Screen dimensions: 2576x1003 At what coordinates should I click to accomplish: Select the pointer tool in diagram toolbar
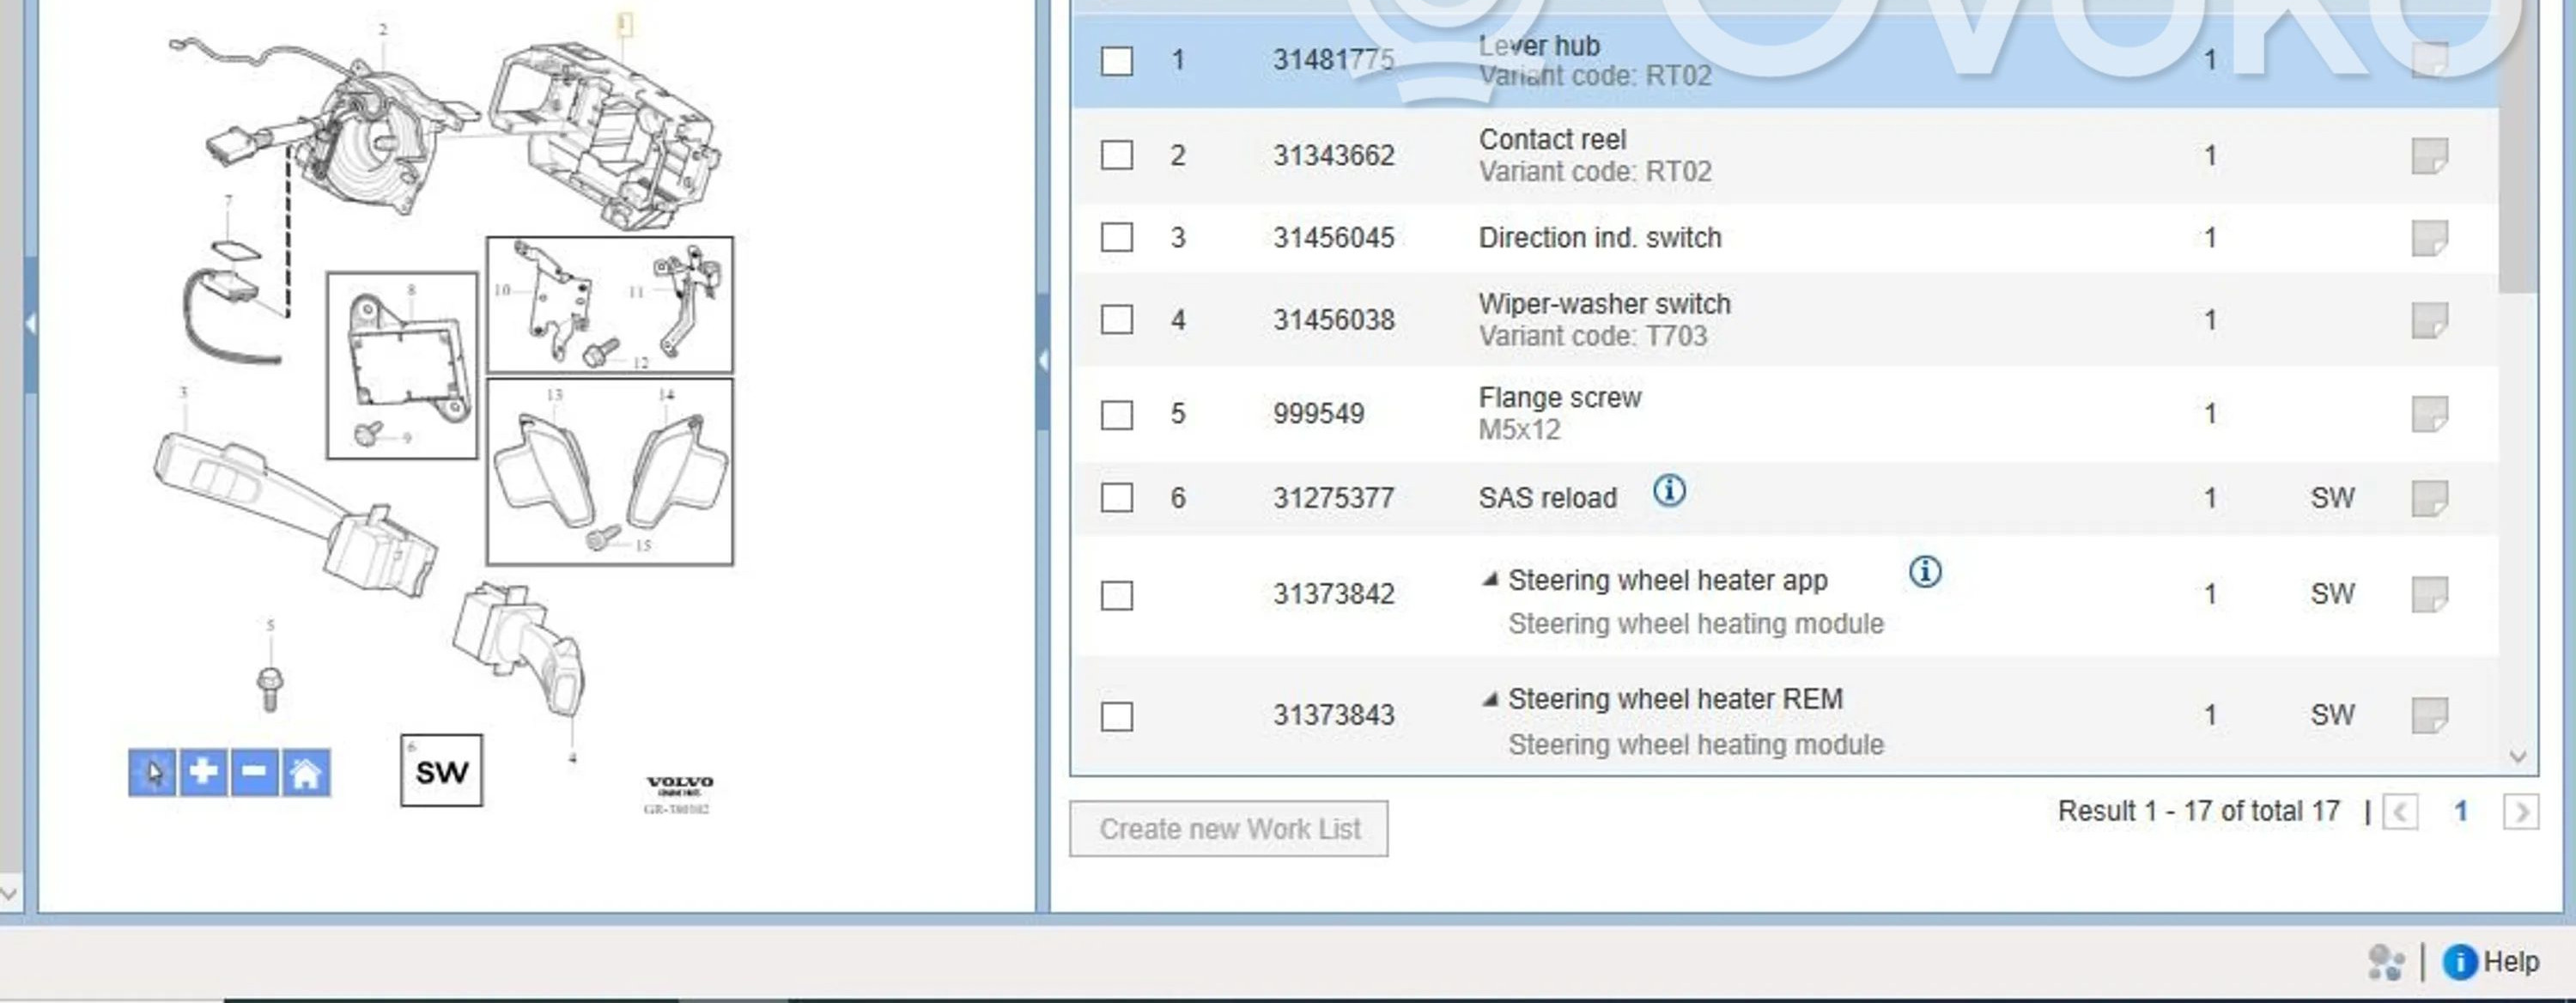(152, 772)
